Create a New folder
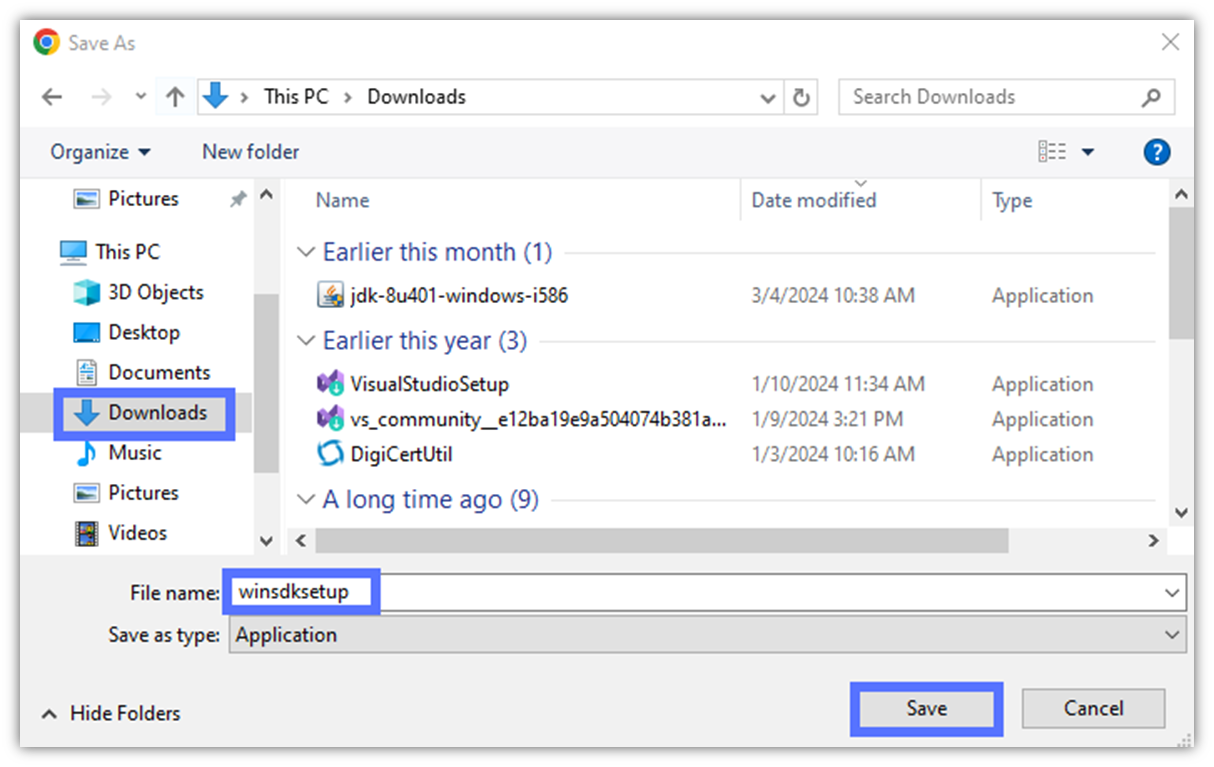Image resolution: width=1214 pixels, height=767 pixels. point(250,151)
